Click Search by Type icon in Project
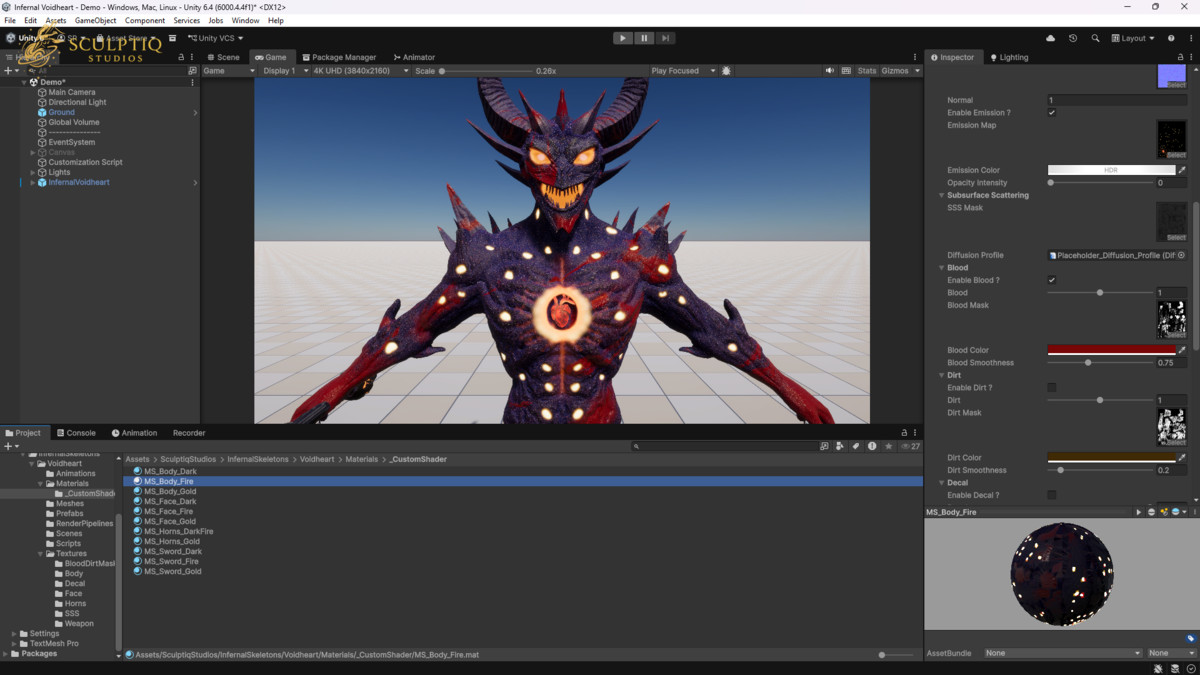 point(840,447)
